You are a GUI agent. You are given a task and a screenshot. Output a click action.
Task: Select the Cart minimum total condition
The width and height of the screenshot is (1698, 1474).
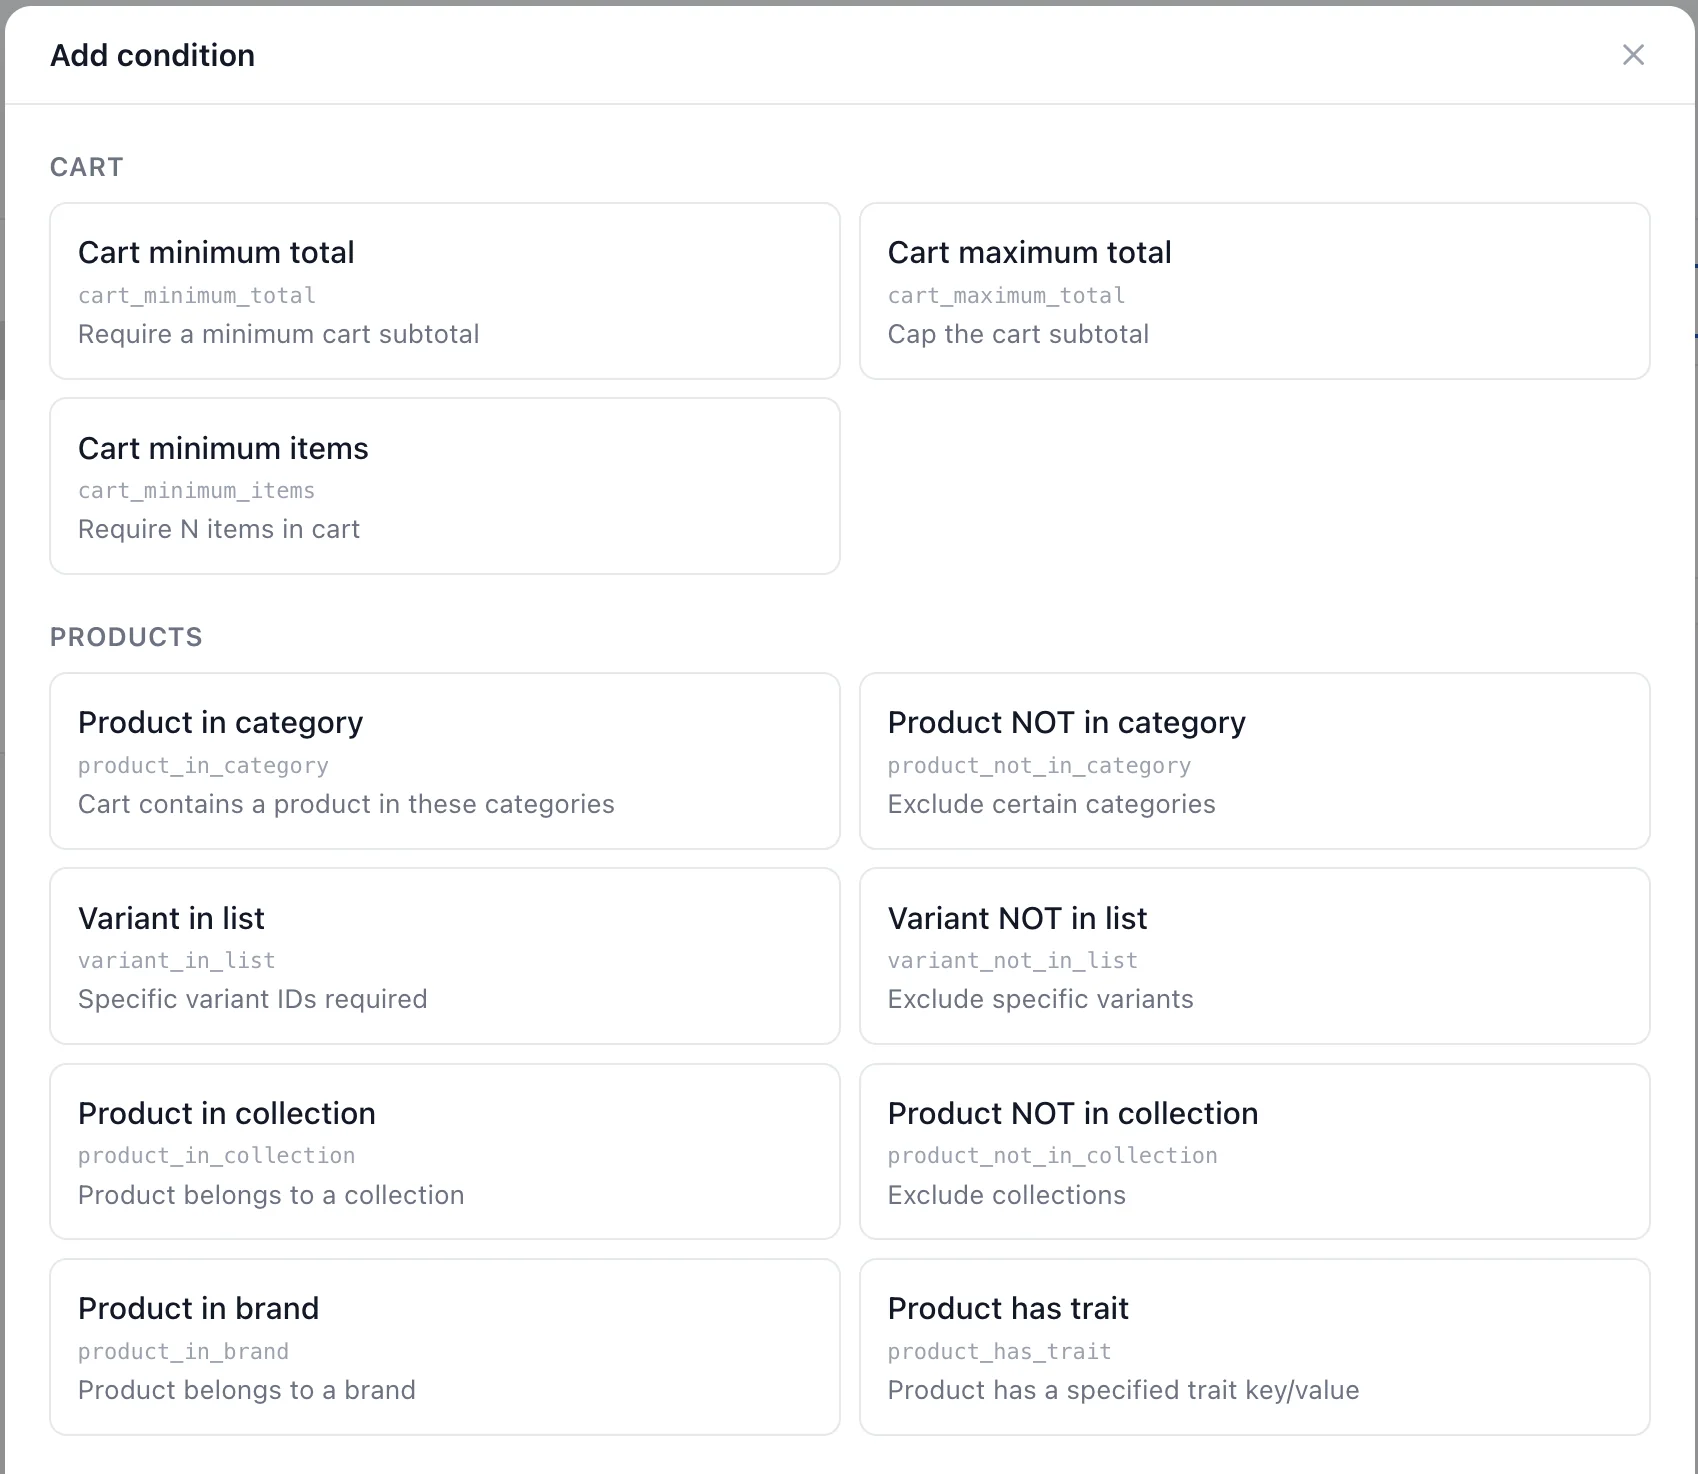[444, 291]
